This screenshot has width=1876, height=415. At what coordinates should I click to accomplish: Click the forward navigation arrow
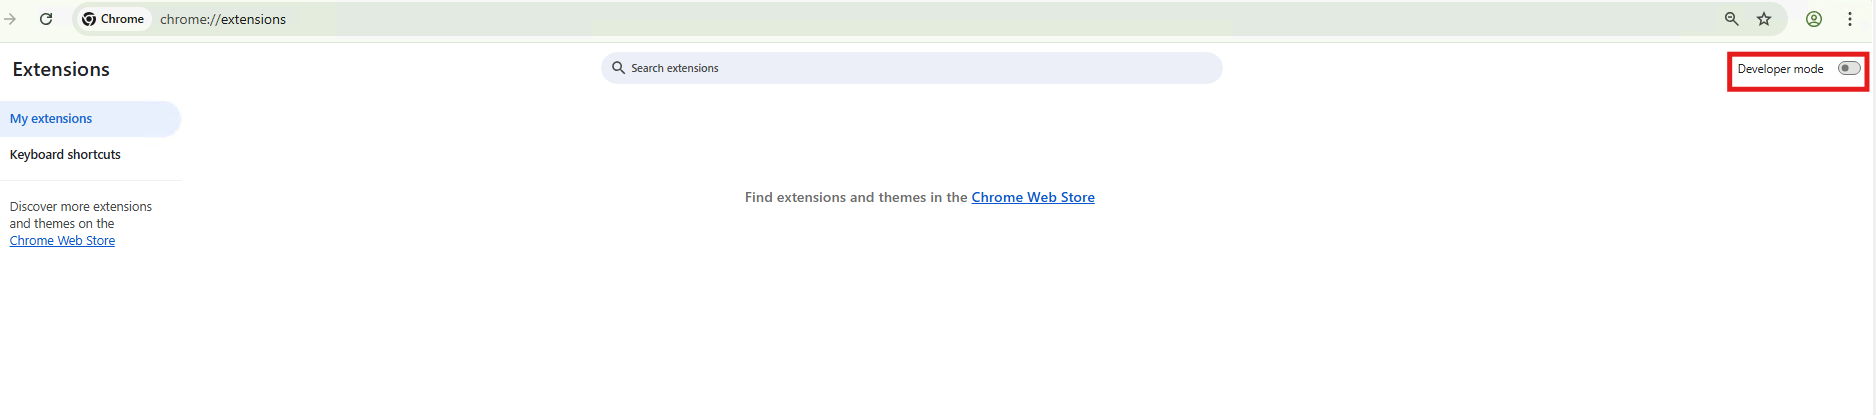coord(10,19)
